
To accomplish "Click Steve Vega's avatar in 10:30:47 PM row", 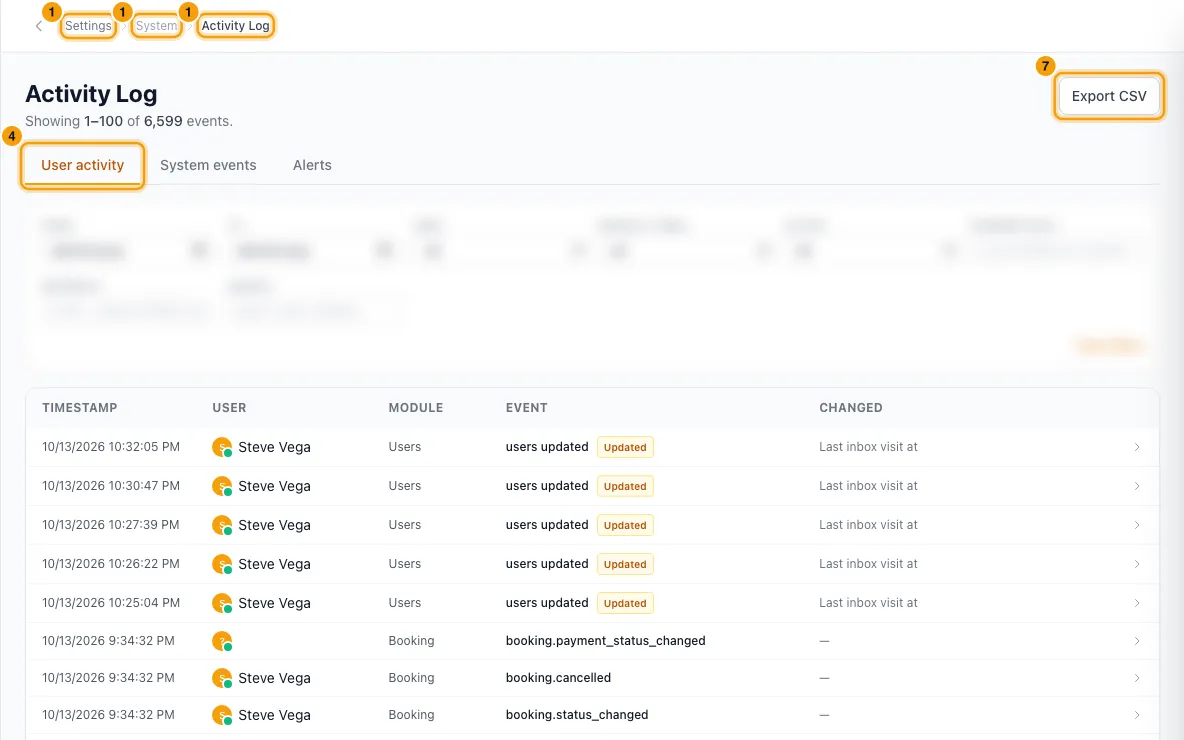I will [222, 486].
